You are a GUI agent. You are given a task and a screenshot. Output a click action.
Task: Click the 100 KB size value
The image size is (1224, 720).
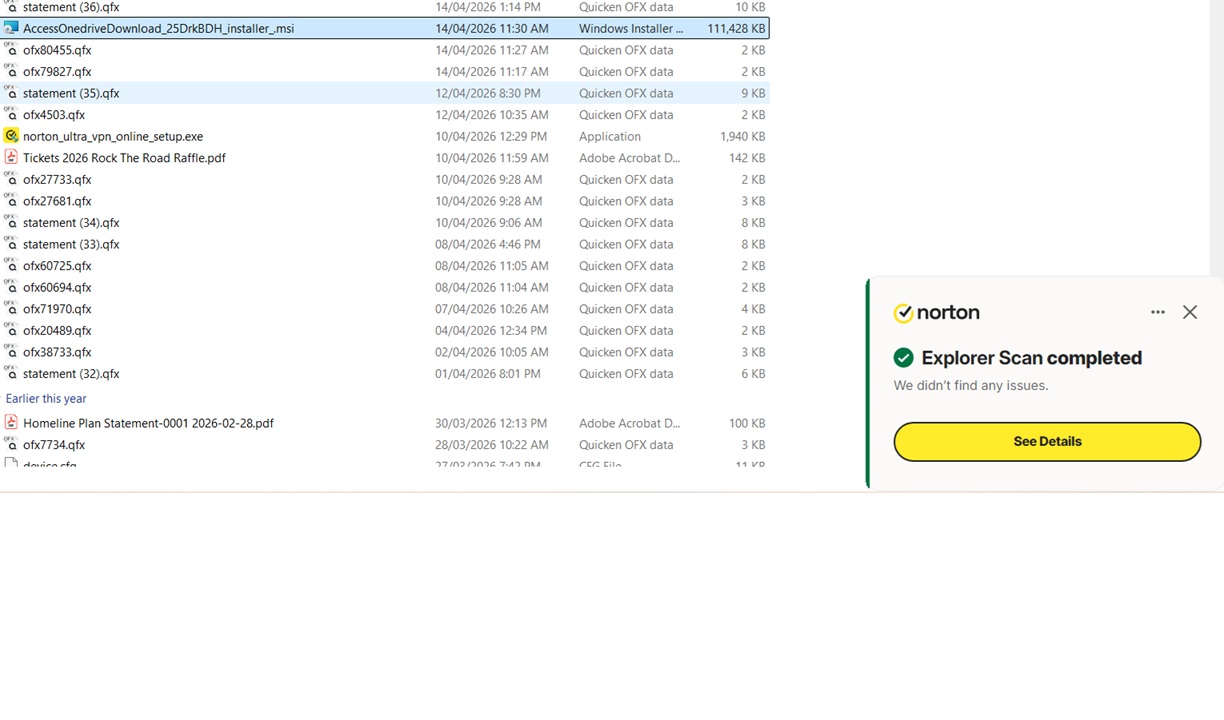747,423
